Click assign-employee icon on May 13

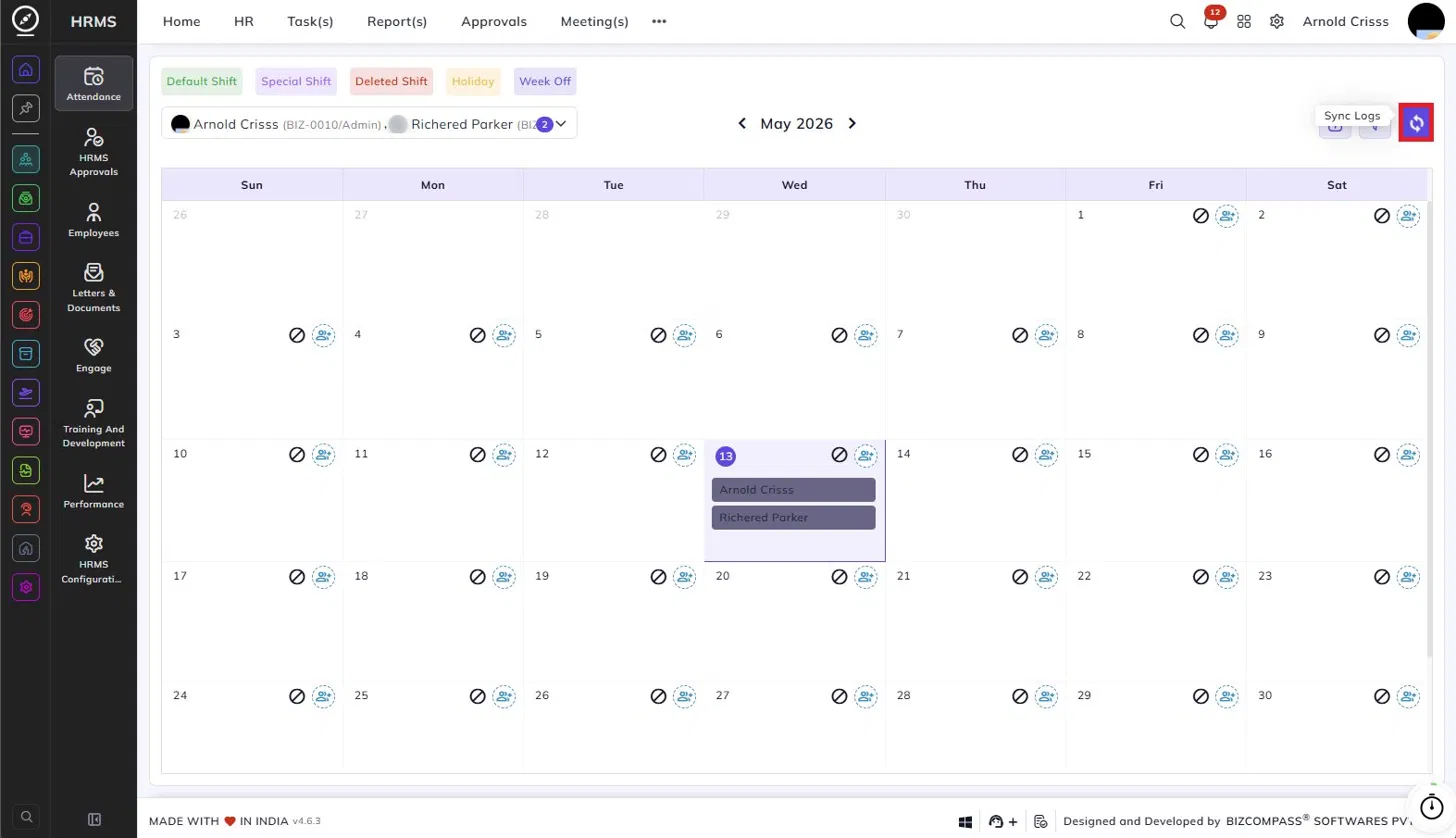click(x=865, y=455)
